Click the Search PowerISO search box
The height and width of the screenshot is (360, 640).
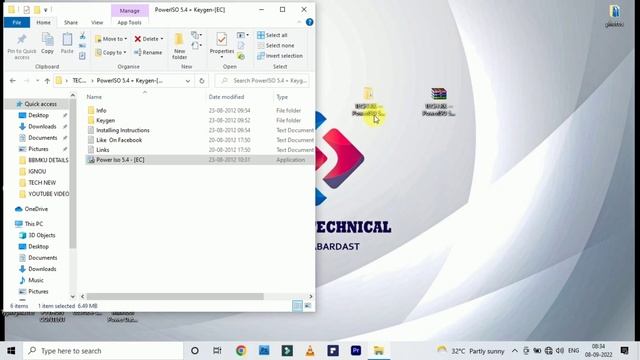coord(262,81)
